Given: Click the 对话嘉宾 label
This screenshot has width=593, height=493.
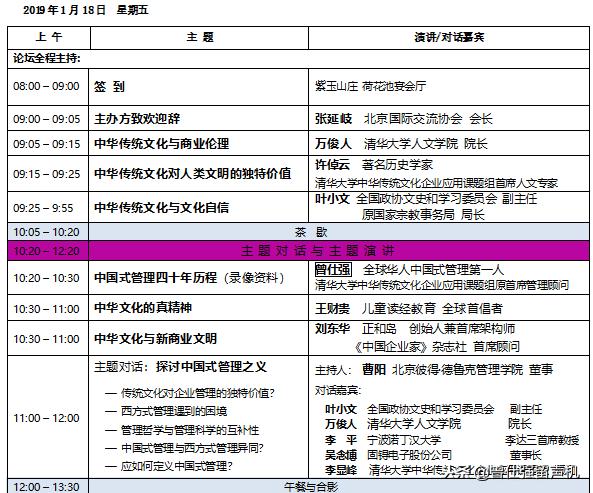Looking at the screenshot, I should 338,390.
